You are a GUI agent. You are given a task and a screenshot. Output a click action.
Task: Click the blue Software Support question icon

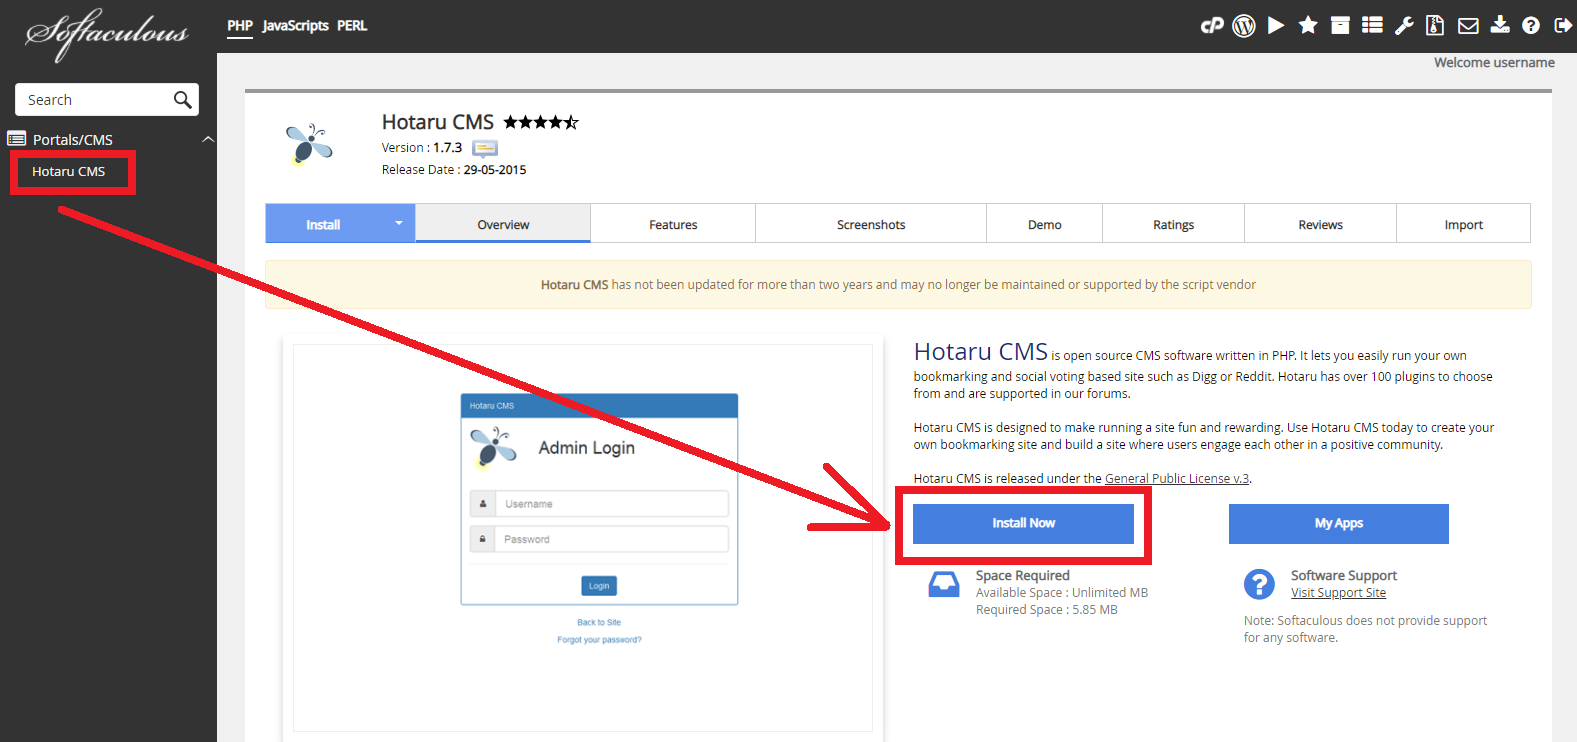point(1259,584)
